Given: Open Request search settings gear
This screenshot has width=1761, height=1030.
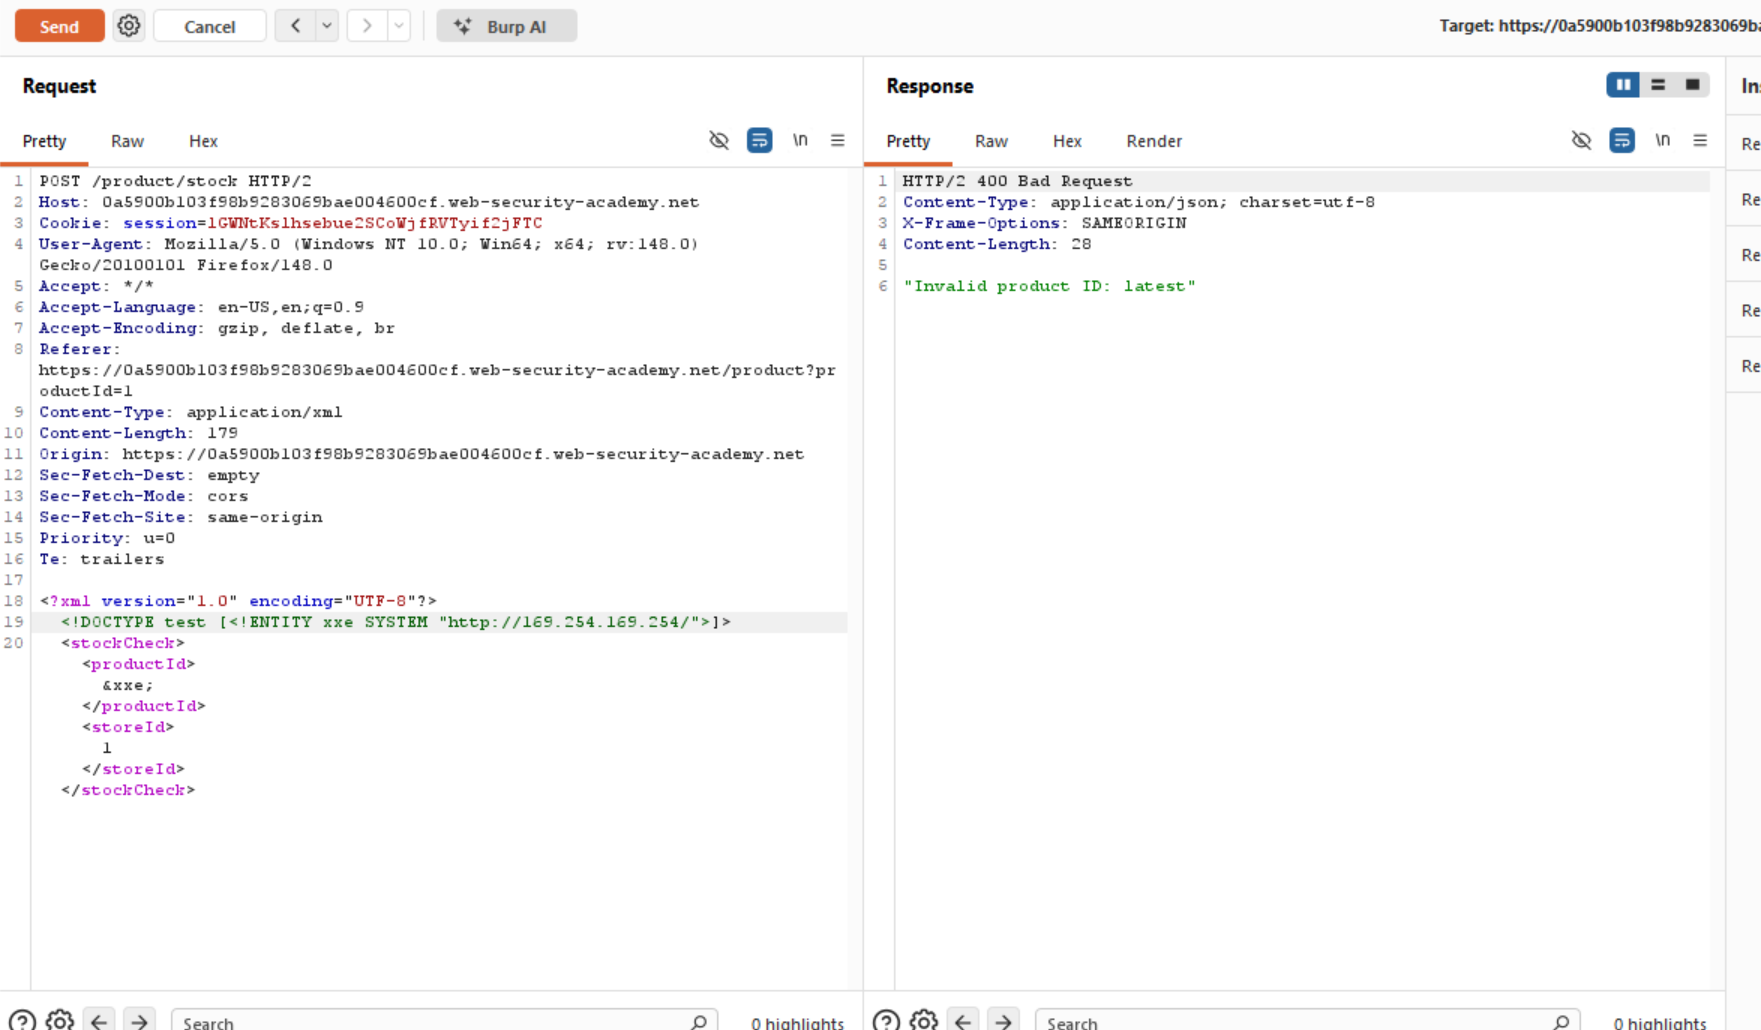Looking at the screenshot, I should tap(60, 1021).
